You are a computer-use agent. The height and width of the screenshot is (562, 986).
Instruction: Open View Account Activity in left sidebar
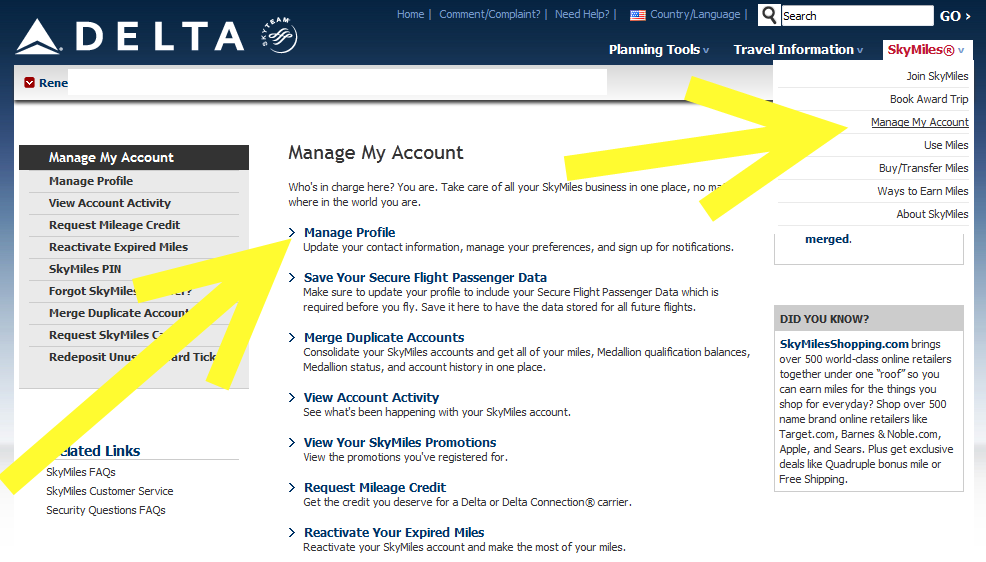110,203
